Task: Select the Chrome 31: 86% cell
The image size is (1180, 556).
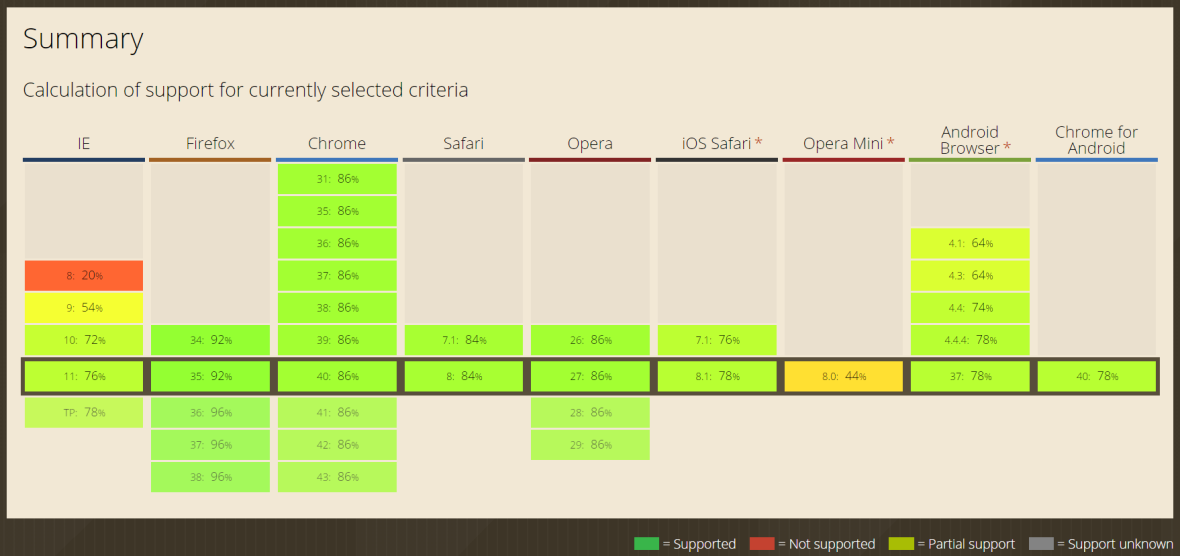Action: pyautogui.click(x=337, y=178)
